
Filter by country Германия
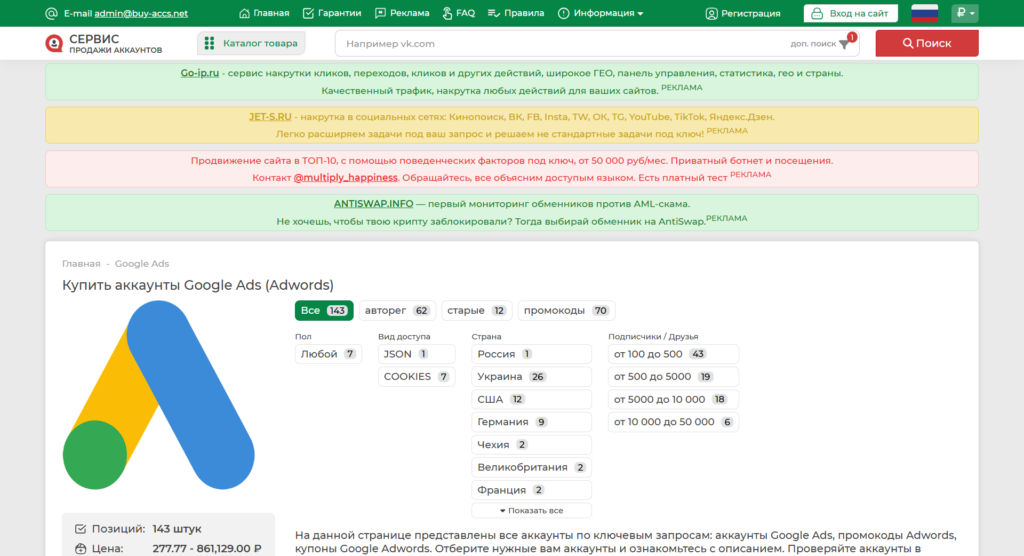(x=531, y=422)
